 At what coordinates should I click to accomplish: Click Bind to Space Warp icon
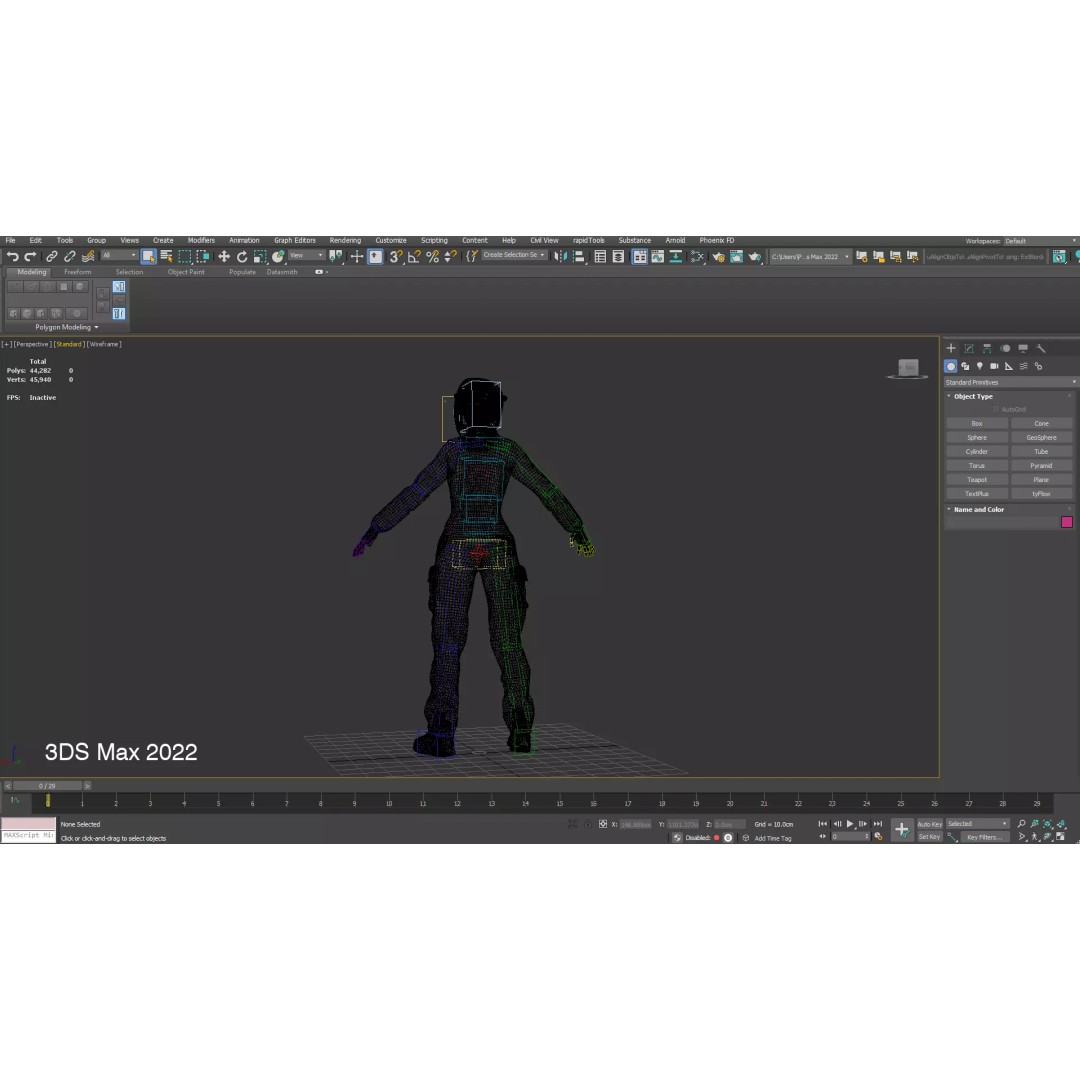click(88, 257)
